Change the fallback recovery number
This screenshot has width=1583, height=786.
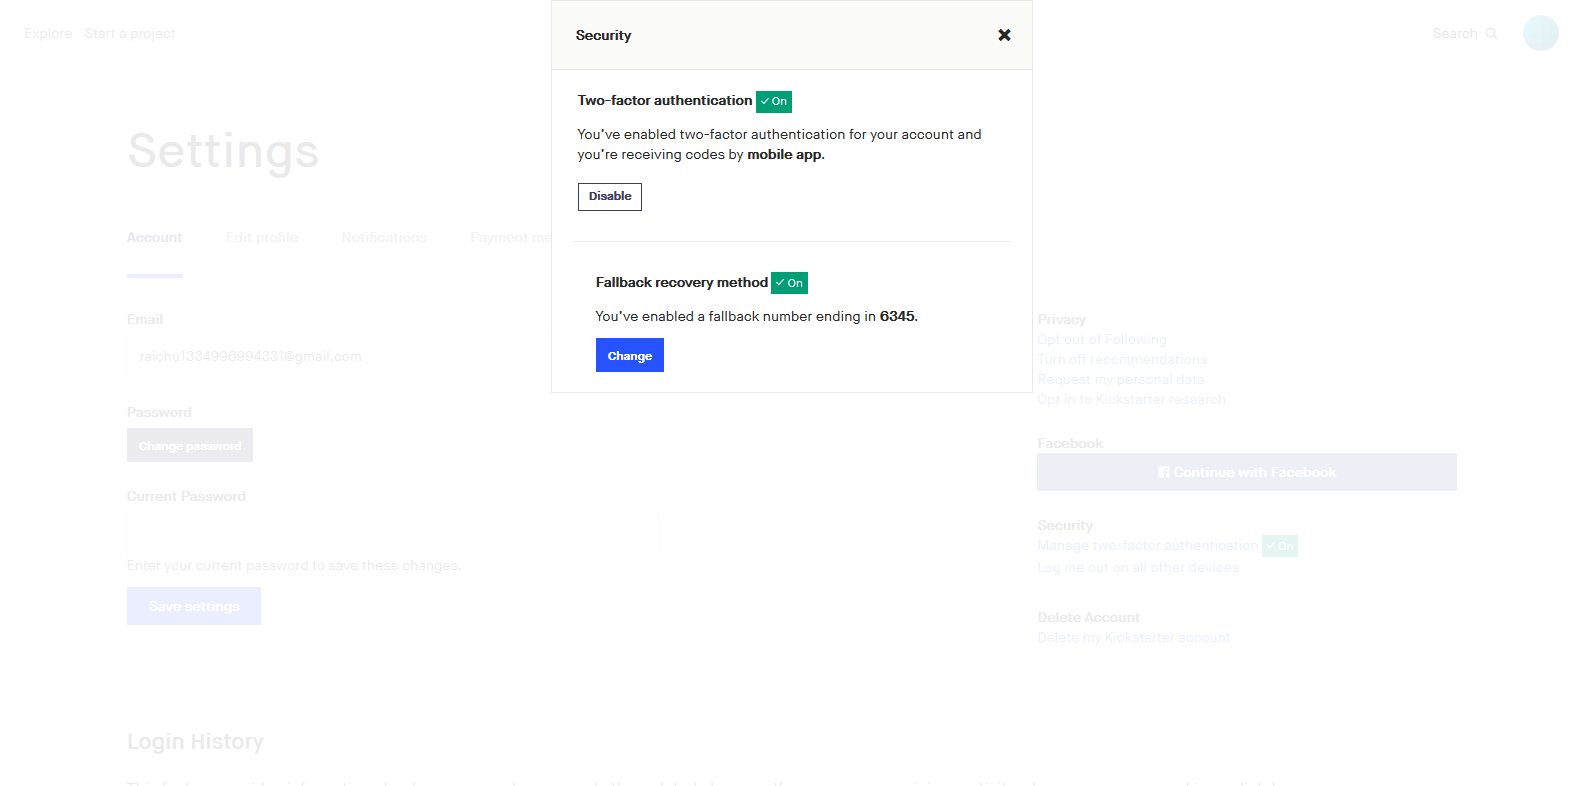(630, 355)
